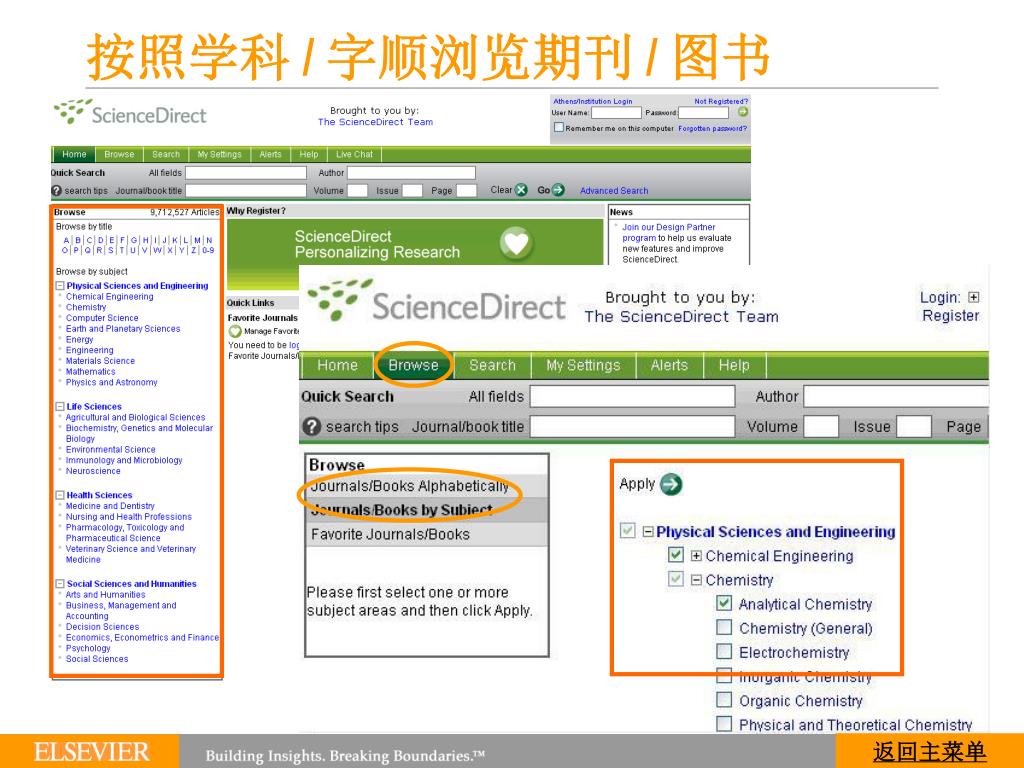This screenshot has width=1024, height=768.
Task: Open the Home tab in large navigation bar
Action: click(337, 365)
